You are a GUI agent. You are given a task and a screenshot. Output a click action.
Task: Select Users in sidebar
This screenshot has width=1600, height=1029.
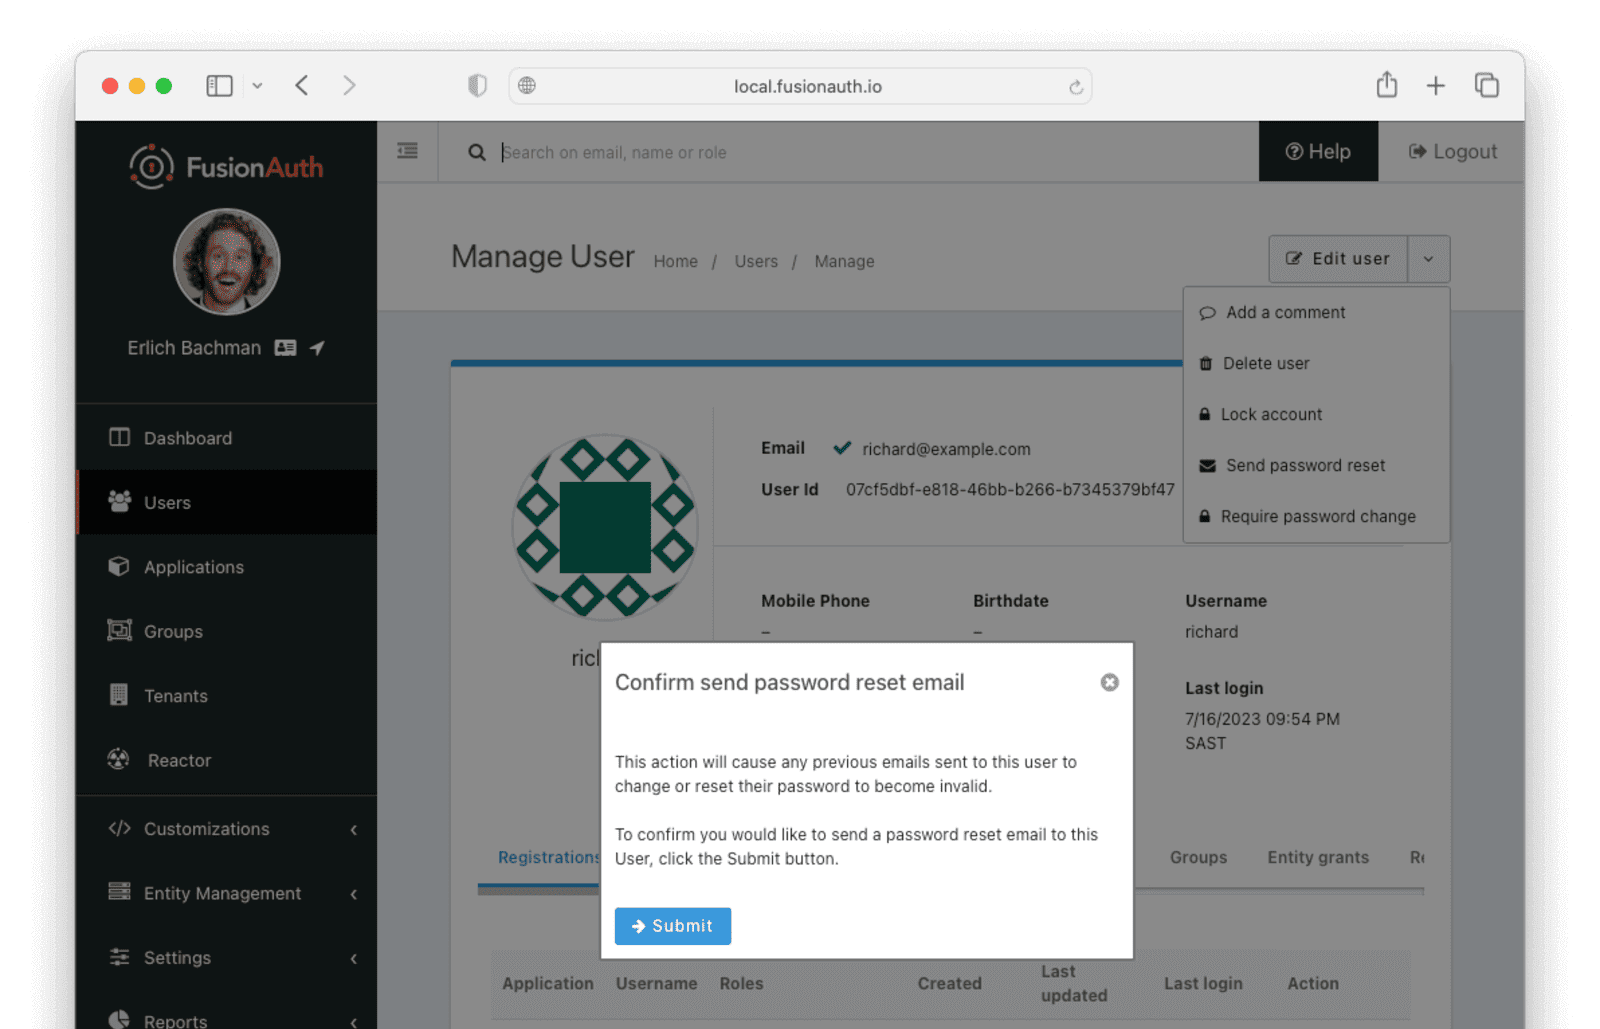tap(227, 502)
